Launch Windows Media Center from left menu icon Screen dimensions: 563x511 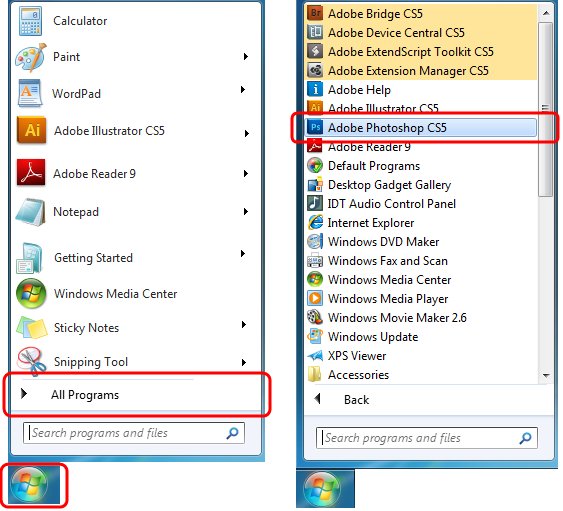point(31,293)
